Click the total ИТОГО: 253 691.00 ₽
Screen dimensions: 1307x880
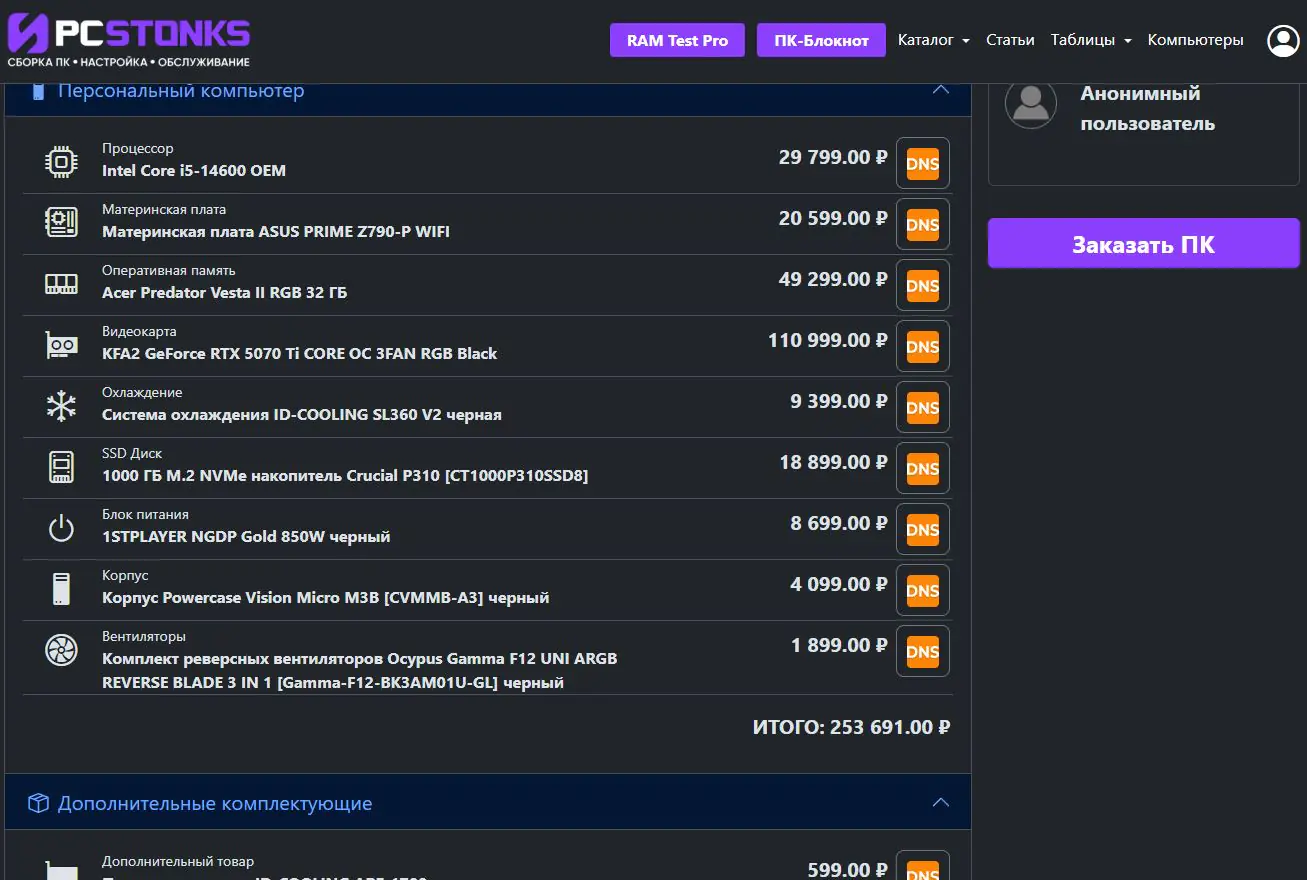pyautogui.click(x=851, y=727)
